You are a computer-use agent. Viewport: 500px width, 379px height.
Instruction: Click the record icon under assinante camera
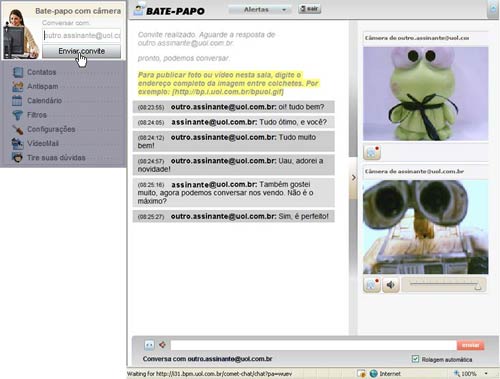(372, 285)
